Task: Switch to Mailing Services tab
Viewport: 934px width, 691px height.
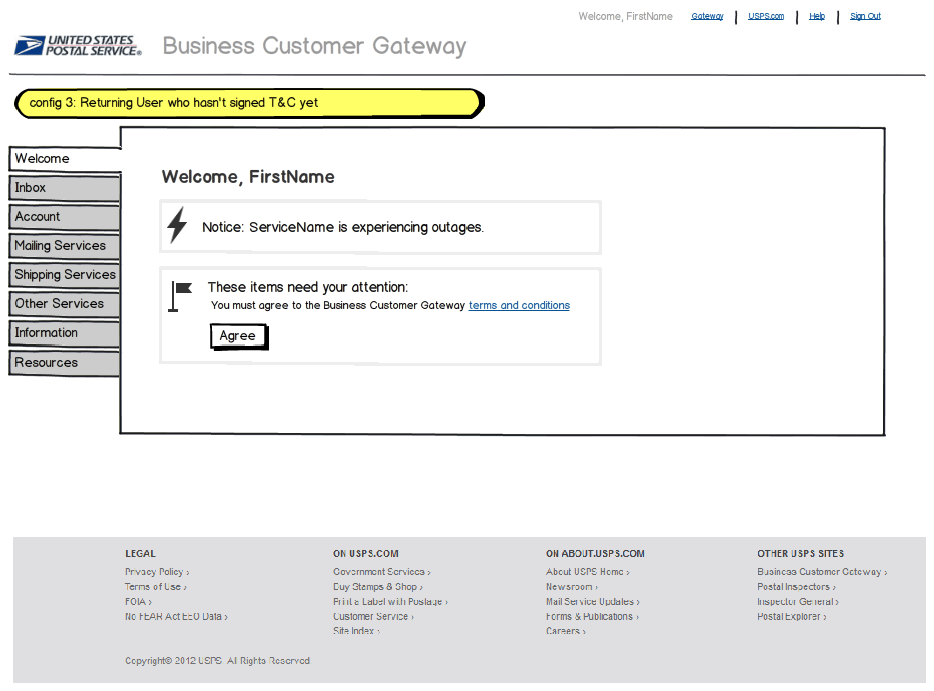Action: pyautogui.click(x=64, y=245)
